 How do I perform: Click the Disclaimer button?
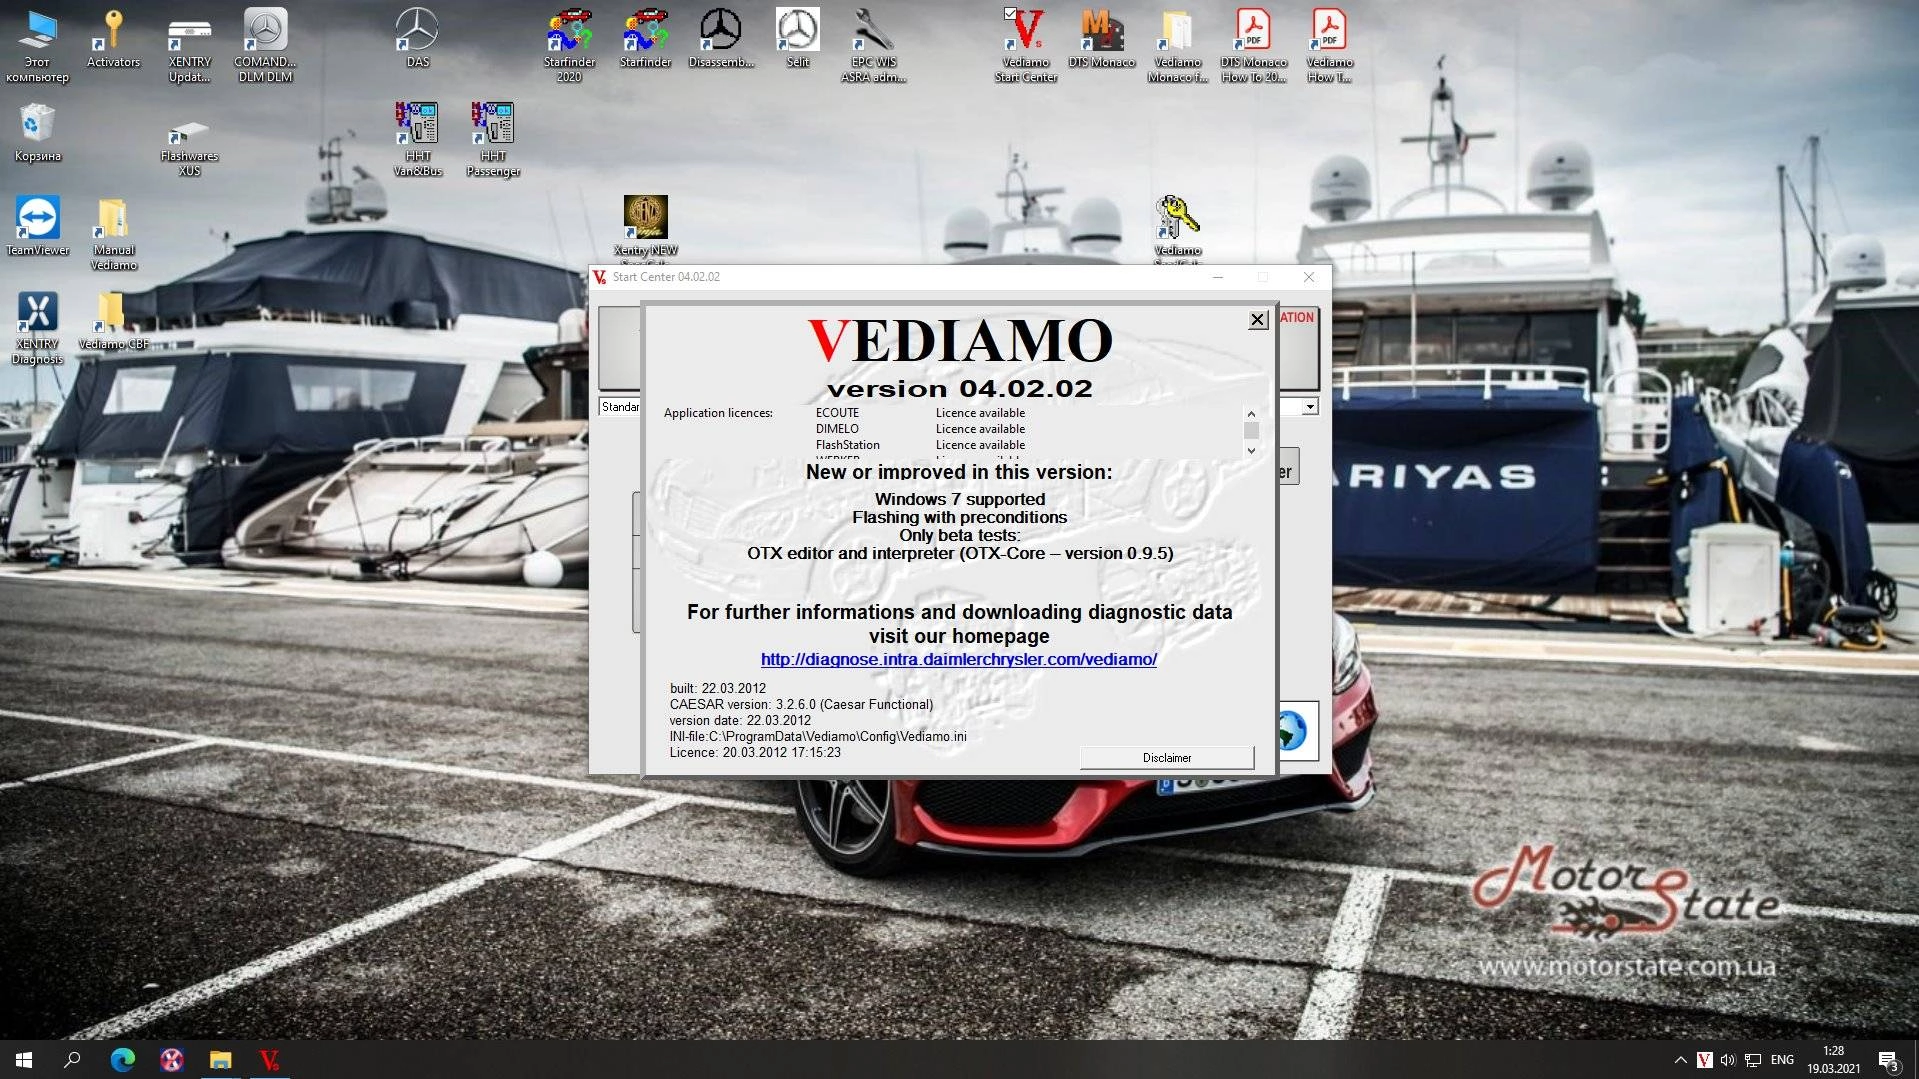click(1166, 758)
